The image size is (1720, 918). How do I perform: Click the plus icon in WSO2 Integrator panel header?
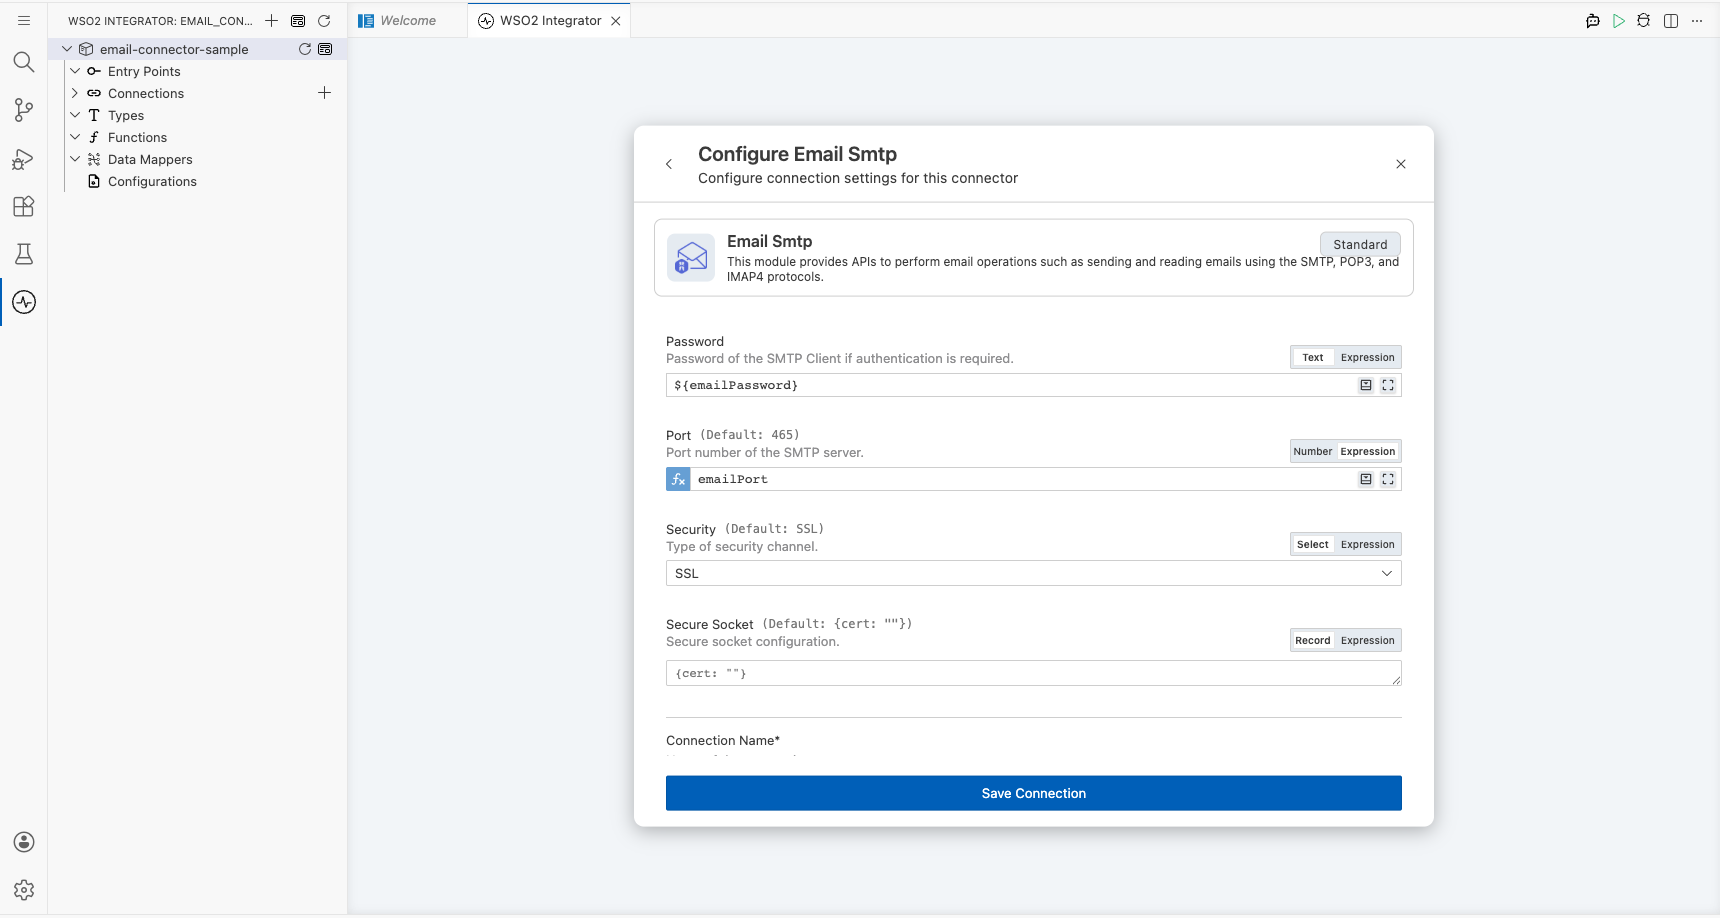point(271,20)
